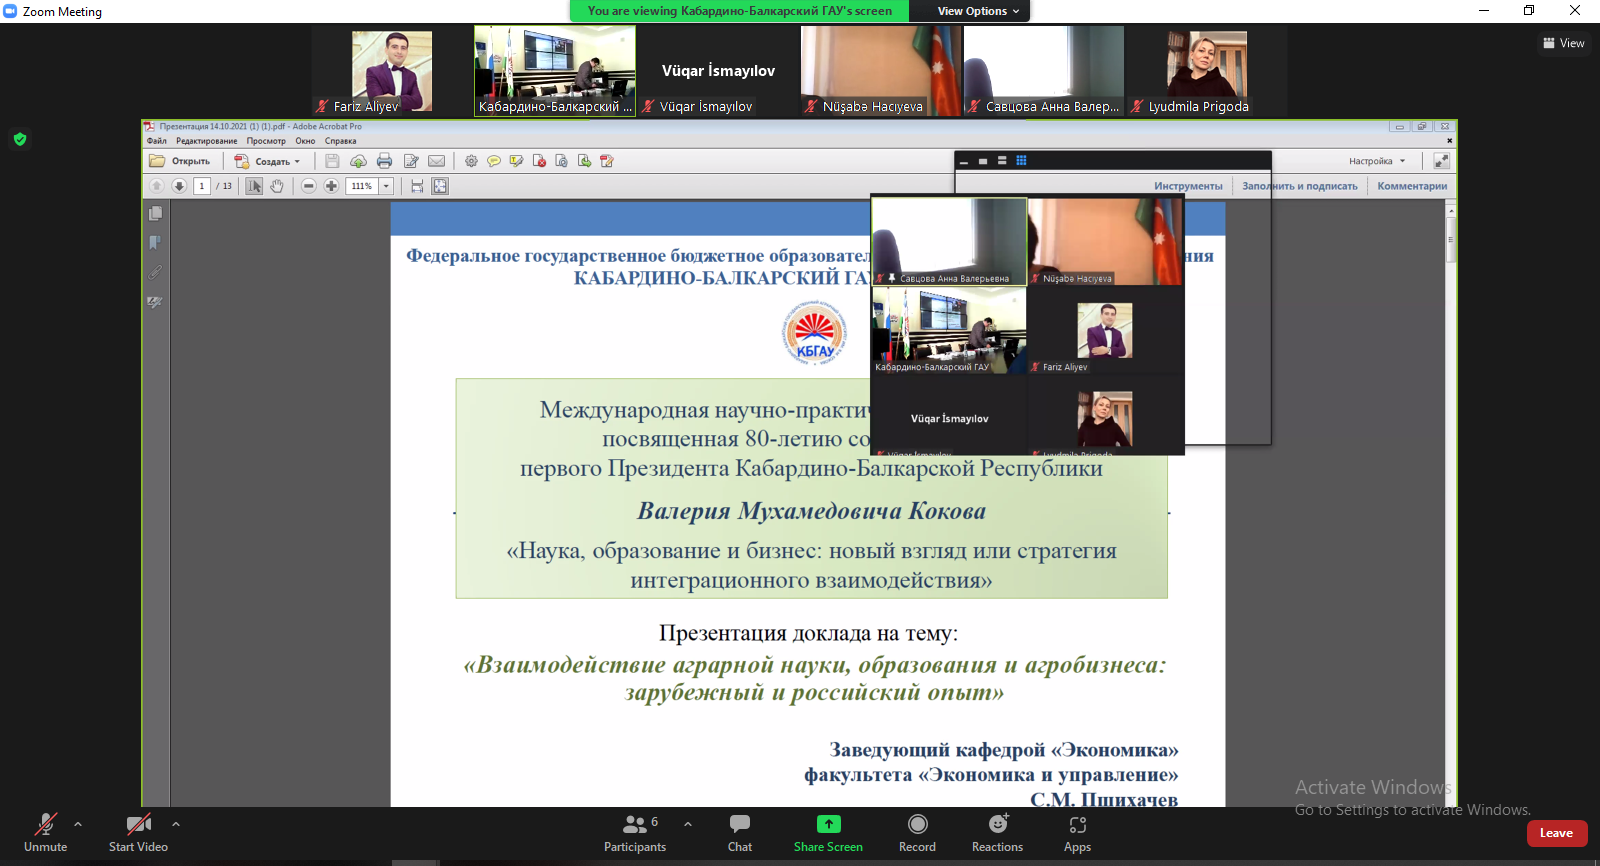Expand the participants options arrow
Viewport: 1600px width, 866px height.
tap(688, 824)
